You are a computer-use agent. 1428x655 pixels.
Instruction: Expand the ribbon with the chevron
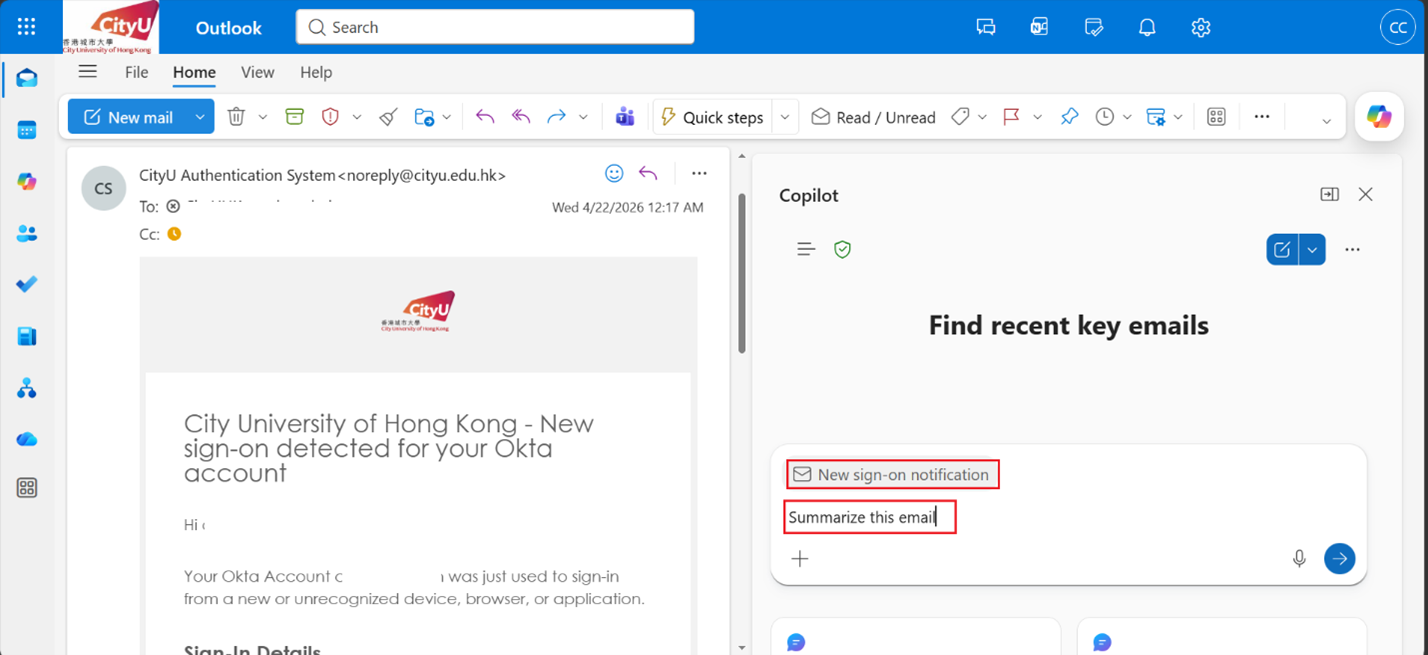tap(1326, 121)
